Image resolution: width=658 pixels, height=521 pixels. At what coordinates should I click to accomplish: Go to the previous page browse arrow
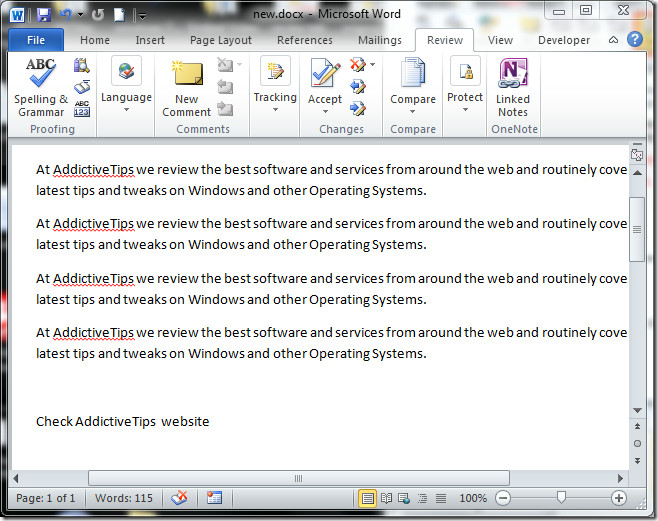637,427
